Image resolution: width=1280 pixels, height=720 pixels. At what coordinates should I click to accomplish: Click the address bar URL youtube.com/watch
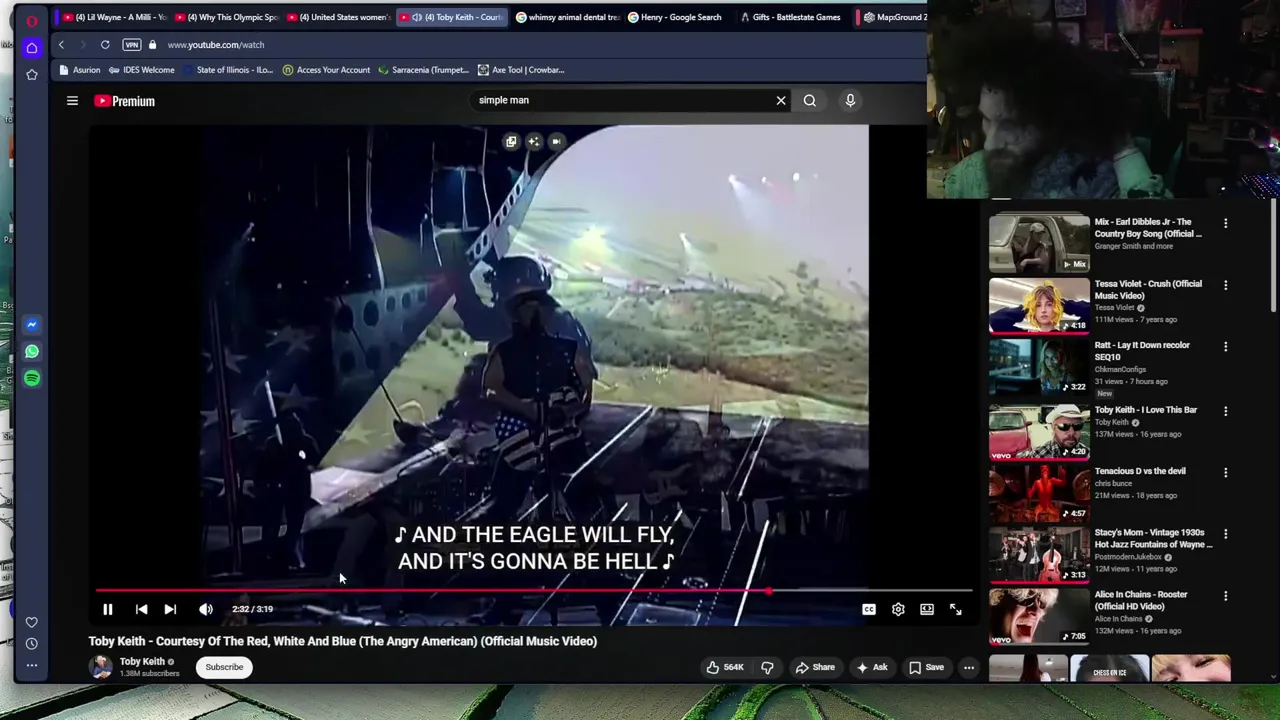click(x=216, y=45)
